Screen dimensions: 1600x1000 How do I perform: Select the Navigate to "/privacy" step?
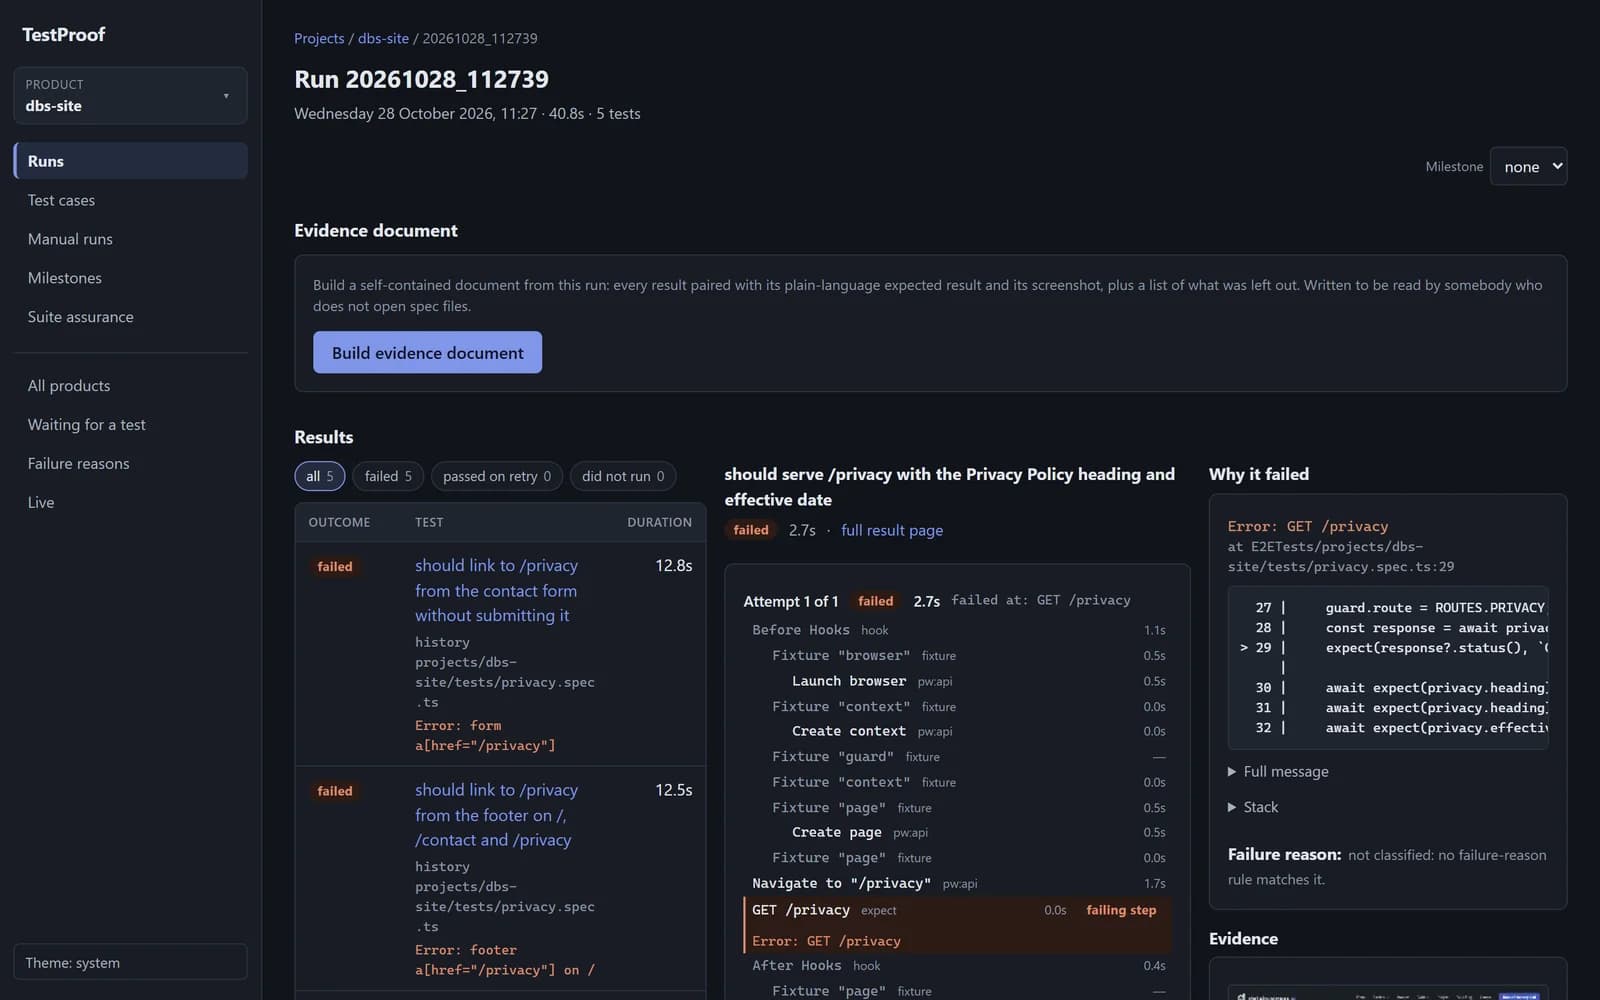pos(957,883)
